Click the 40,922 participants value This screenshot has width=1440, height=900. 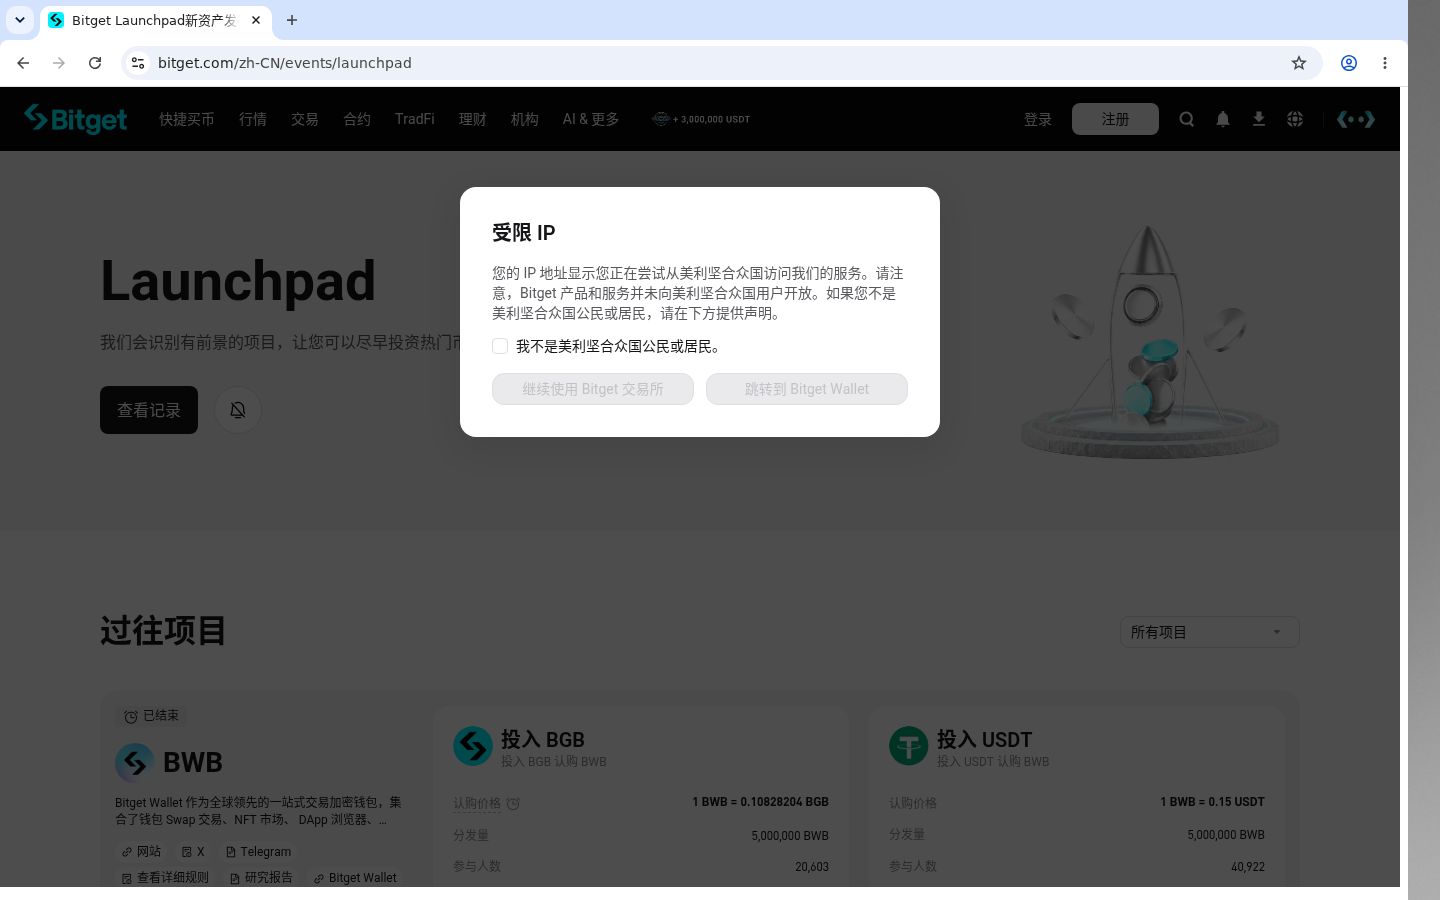(x=1248, y=867)
